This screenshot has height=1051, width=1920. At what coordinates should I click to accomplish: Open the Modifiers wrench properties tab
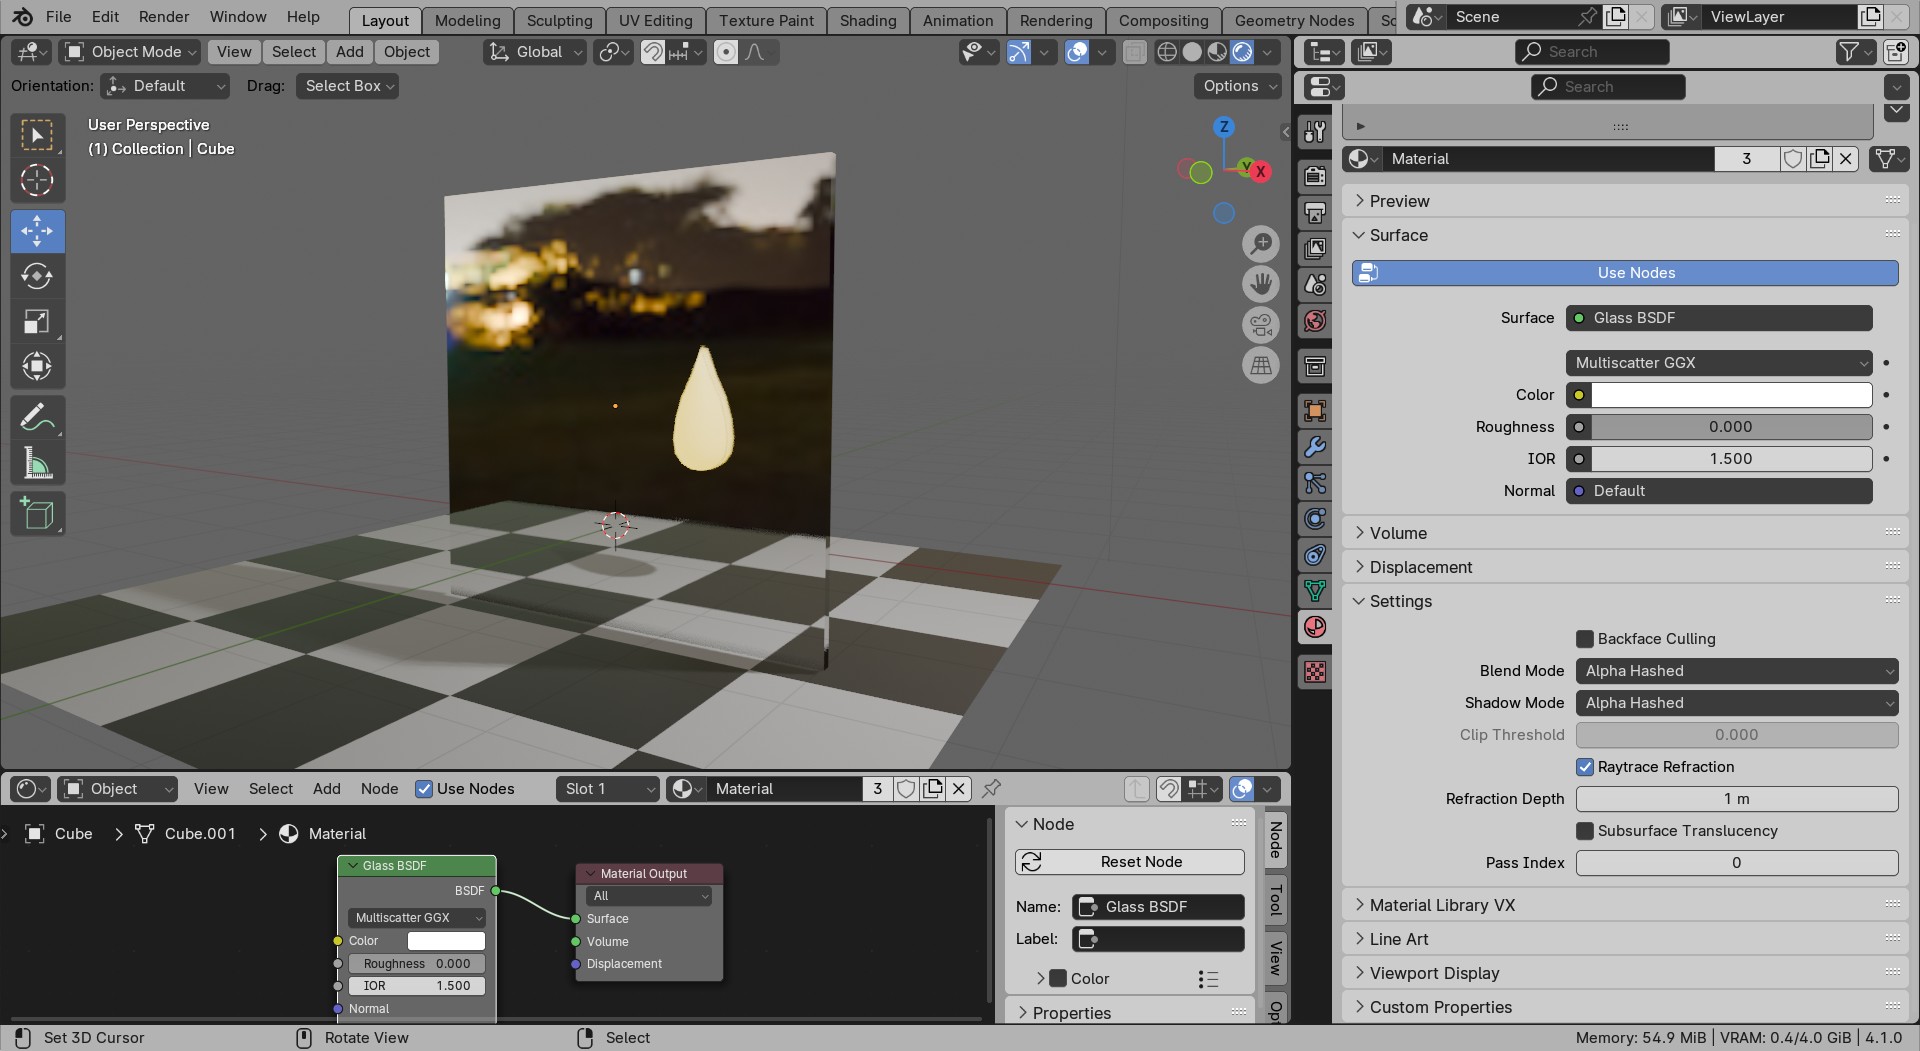tap(1315, 447)
